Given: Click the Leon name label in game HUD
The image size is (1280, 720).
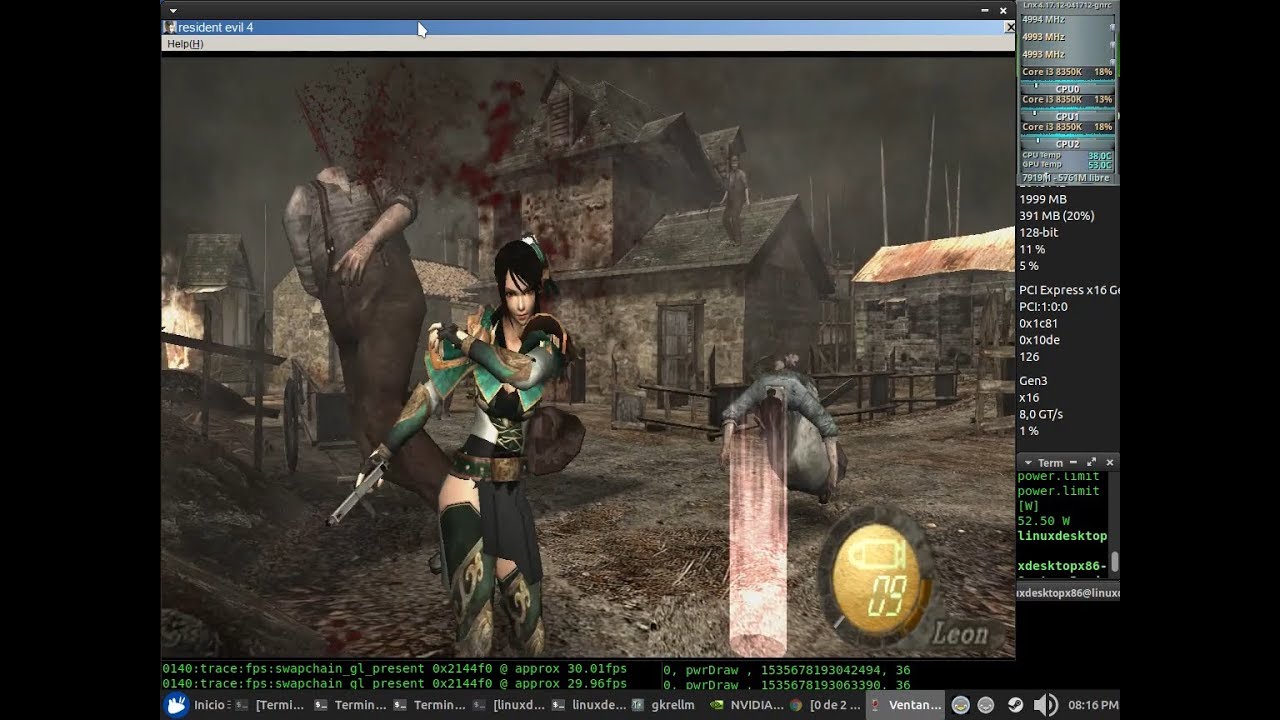Looking at the screenshot, I should pyautogui.click(x=960, y=632).
